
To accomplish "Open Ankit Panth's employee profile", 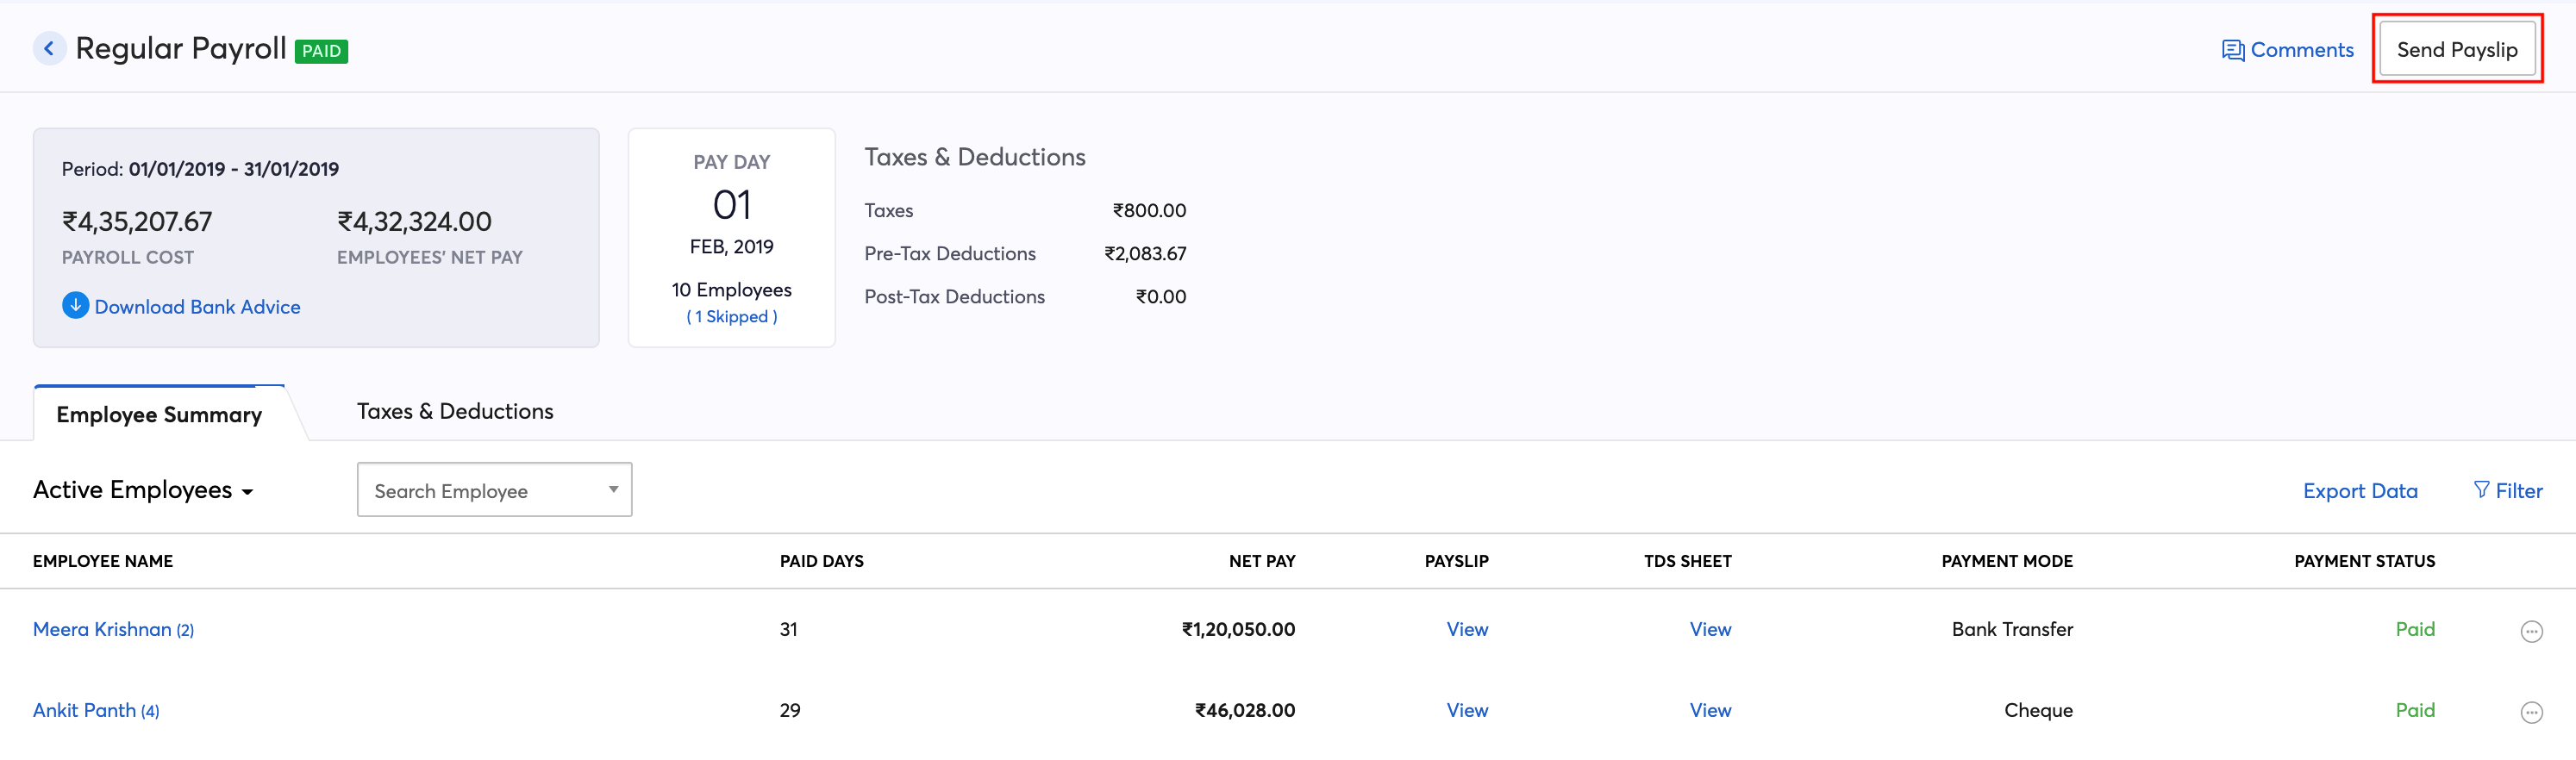I will (x=85, y=710).
